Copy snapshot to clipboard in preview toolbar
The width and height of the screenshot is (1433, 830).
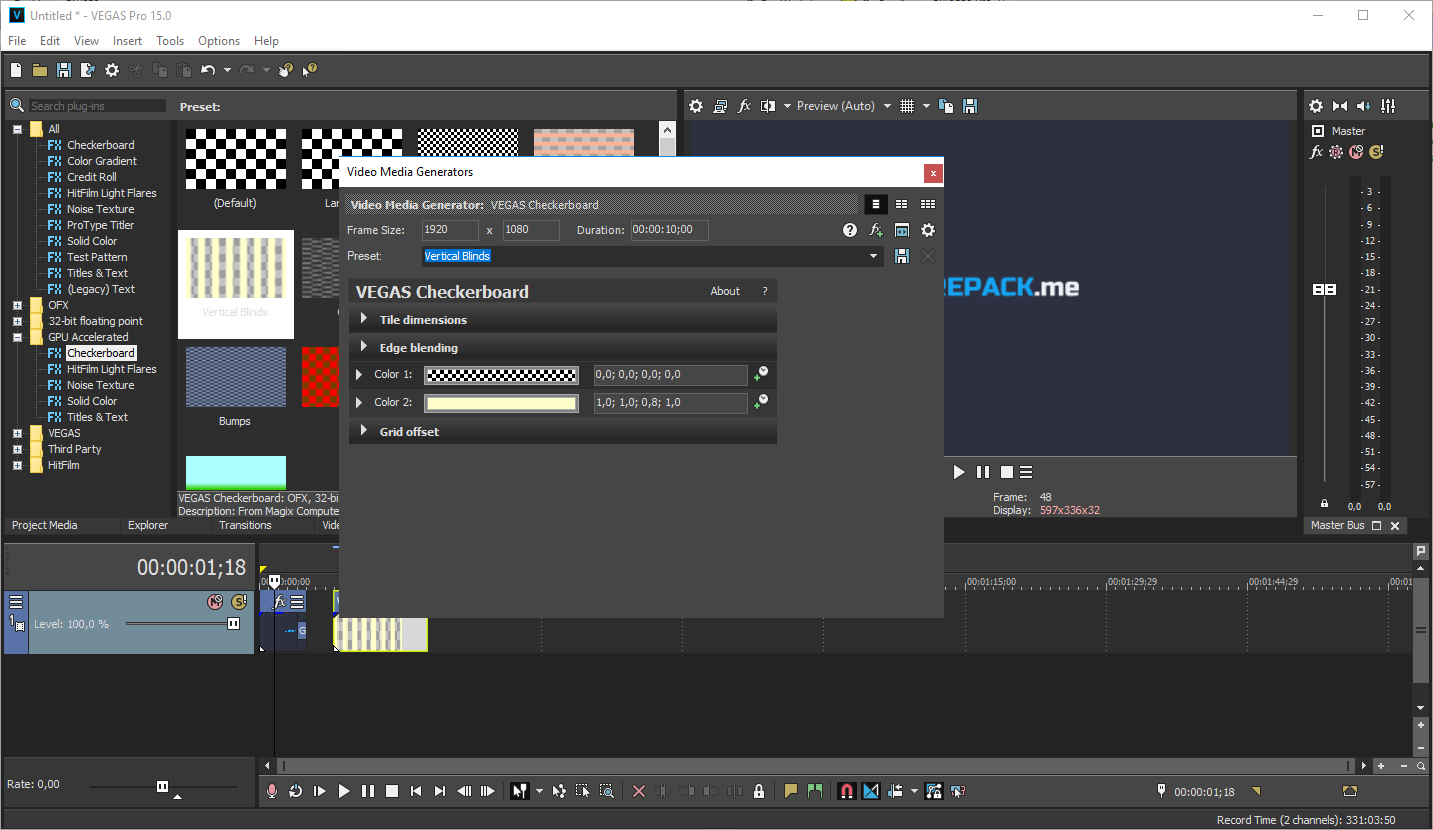(x=946, y=106)
